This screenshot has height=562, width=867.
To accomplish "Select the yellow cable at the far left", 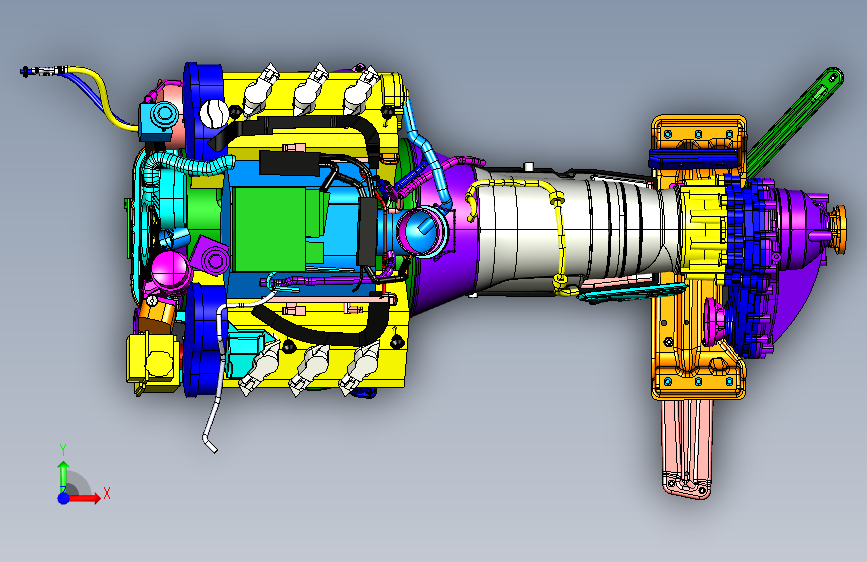I will point(104,98).
